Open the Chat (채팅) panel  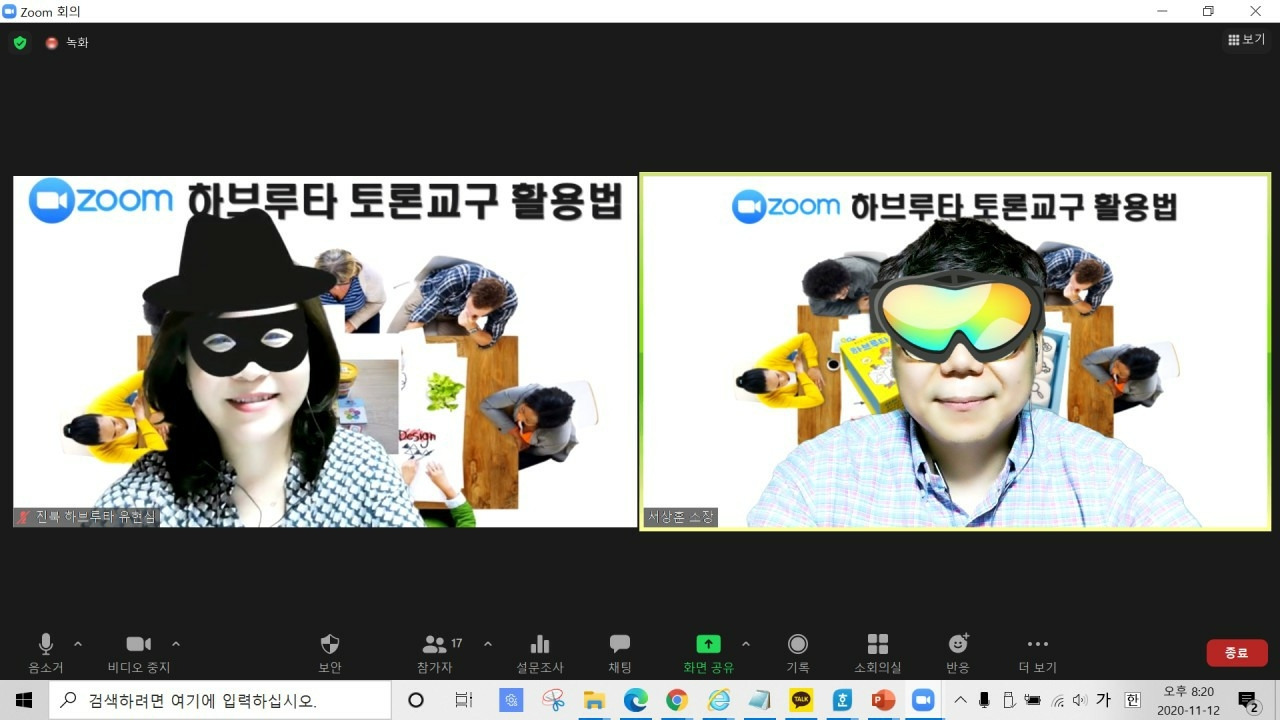click(x=620, y=654)
